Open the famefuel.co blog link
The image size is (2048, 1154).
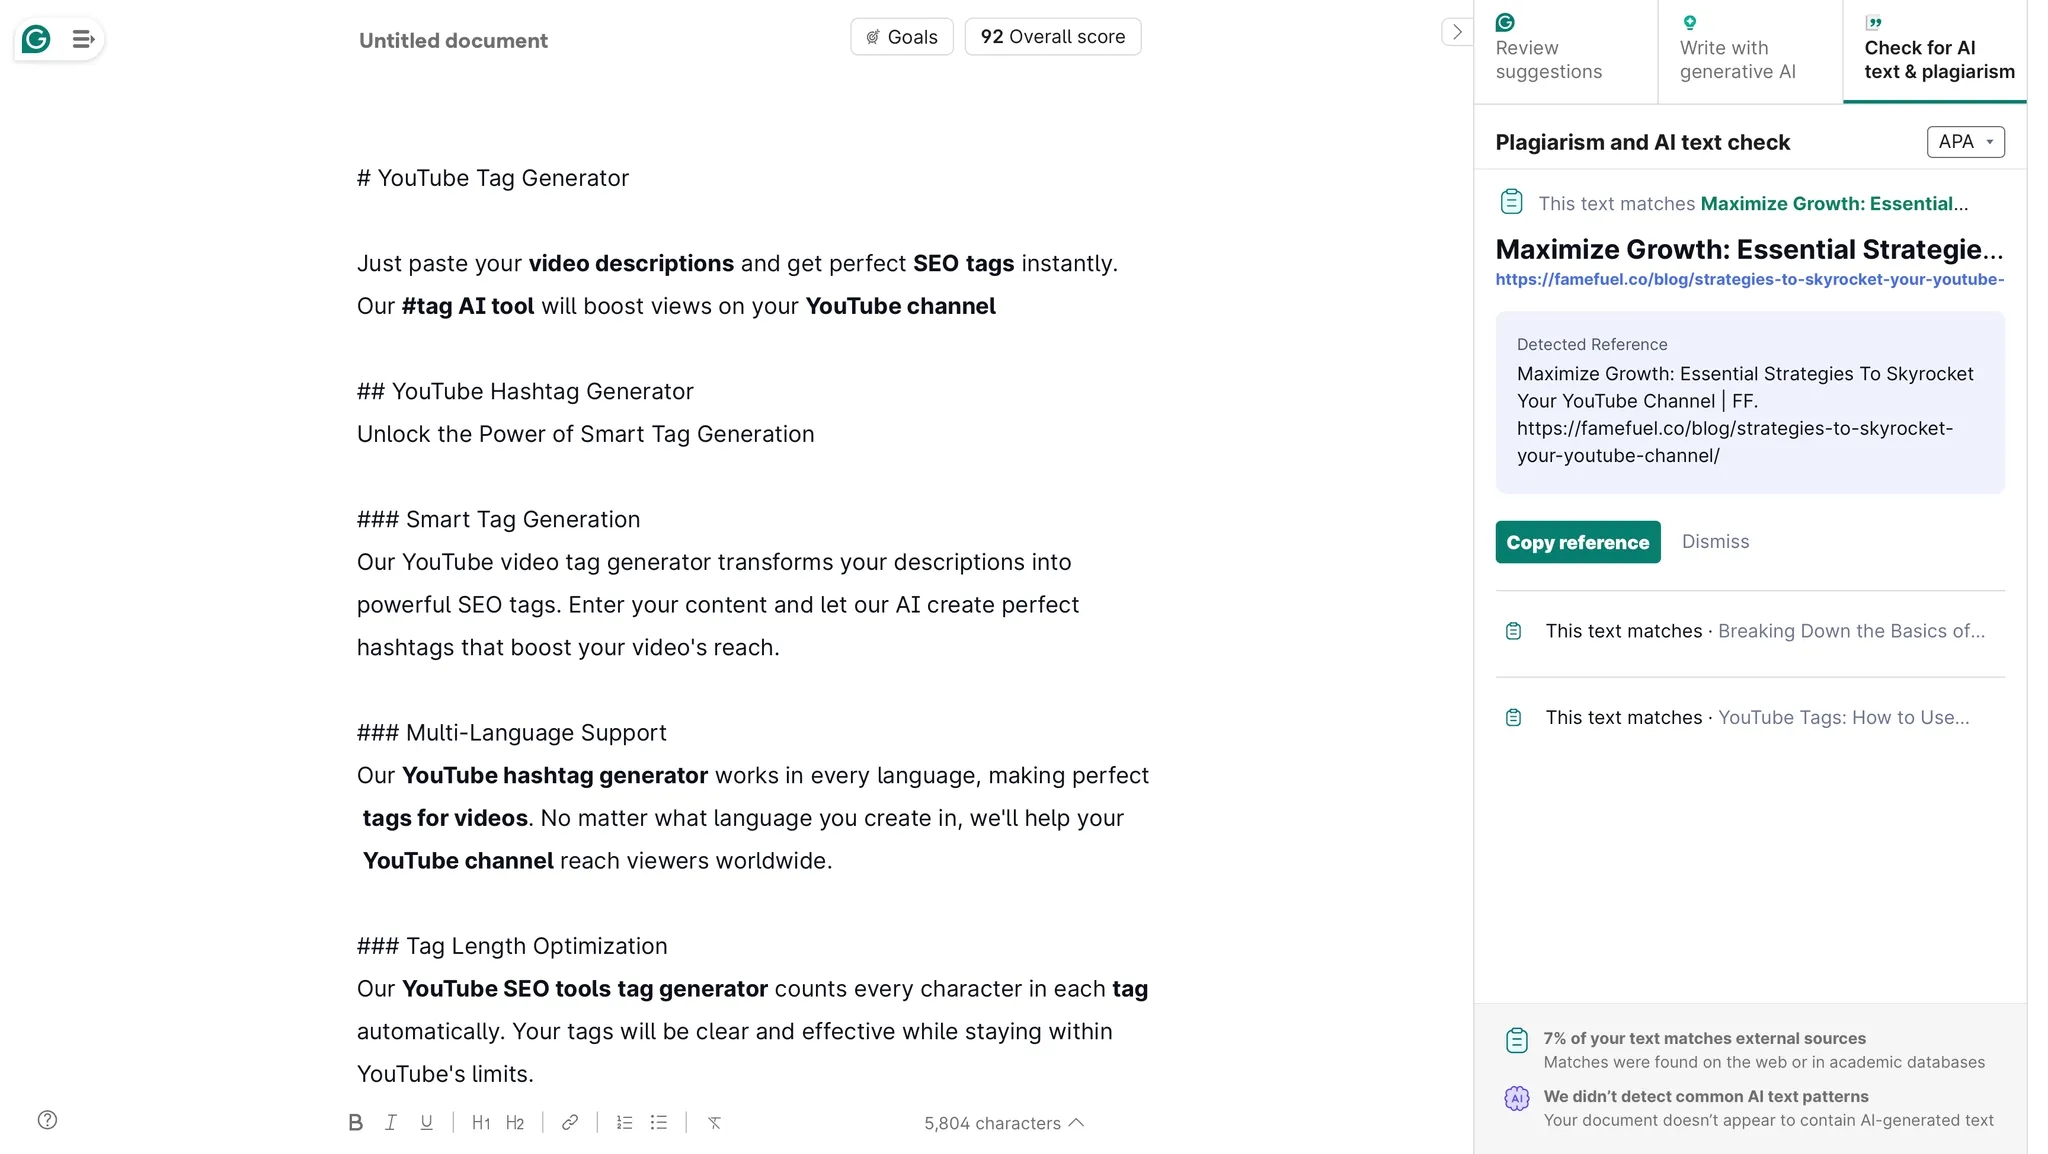click(x=1750, y=279)
